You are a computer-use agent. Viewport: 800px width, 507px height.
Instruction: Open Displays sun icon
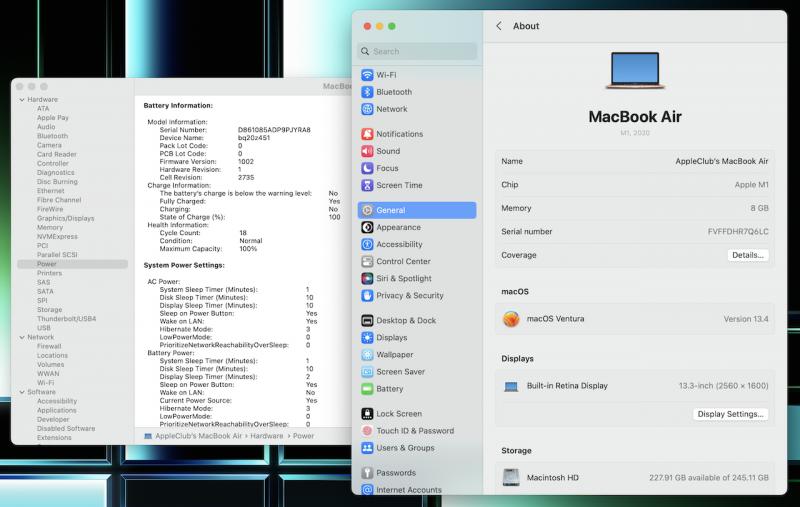click(367, 338)
